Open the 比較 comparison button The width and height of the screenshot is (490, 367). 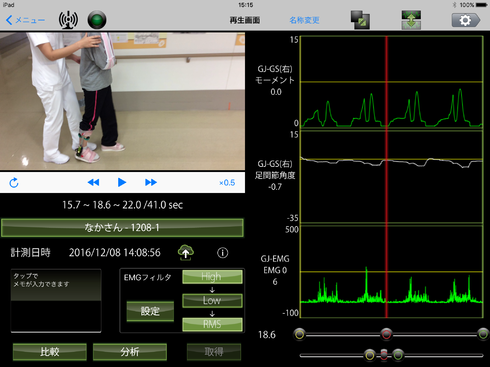[x=50, y=352]
